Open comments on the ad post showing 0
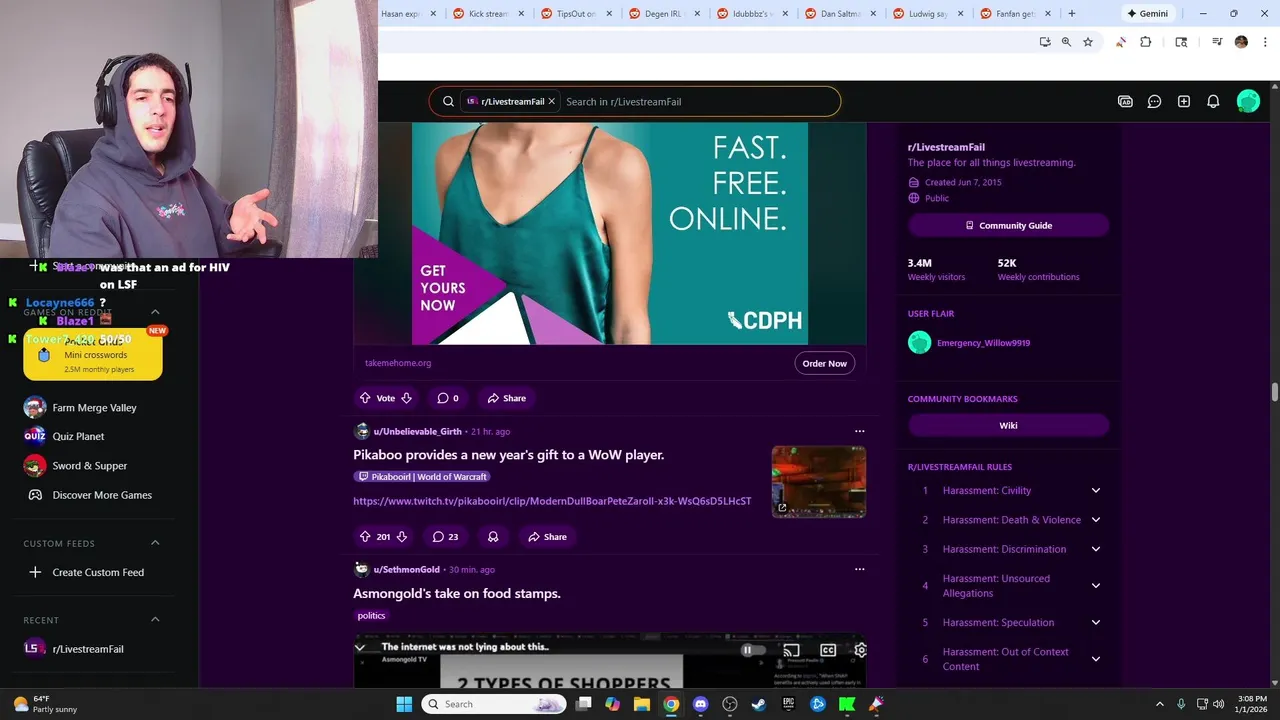Image resolution: width=1280 pixels, height=720 pixels. 447,398
